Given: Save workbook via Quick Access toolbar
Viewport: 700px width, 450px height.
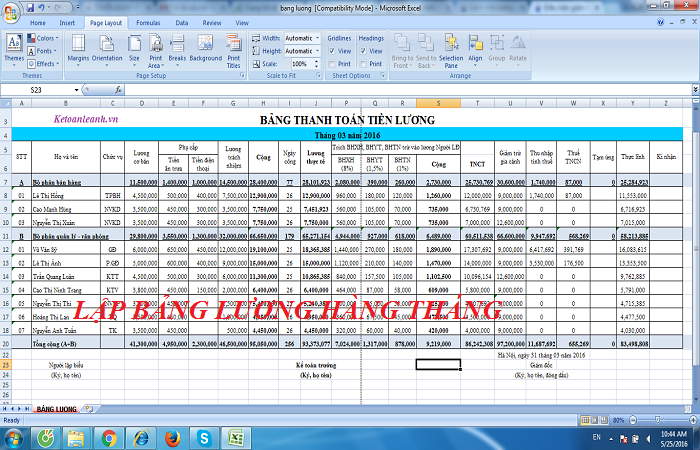Looking at the screenshot, I should tap(30, 8).
